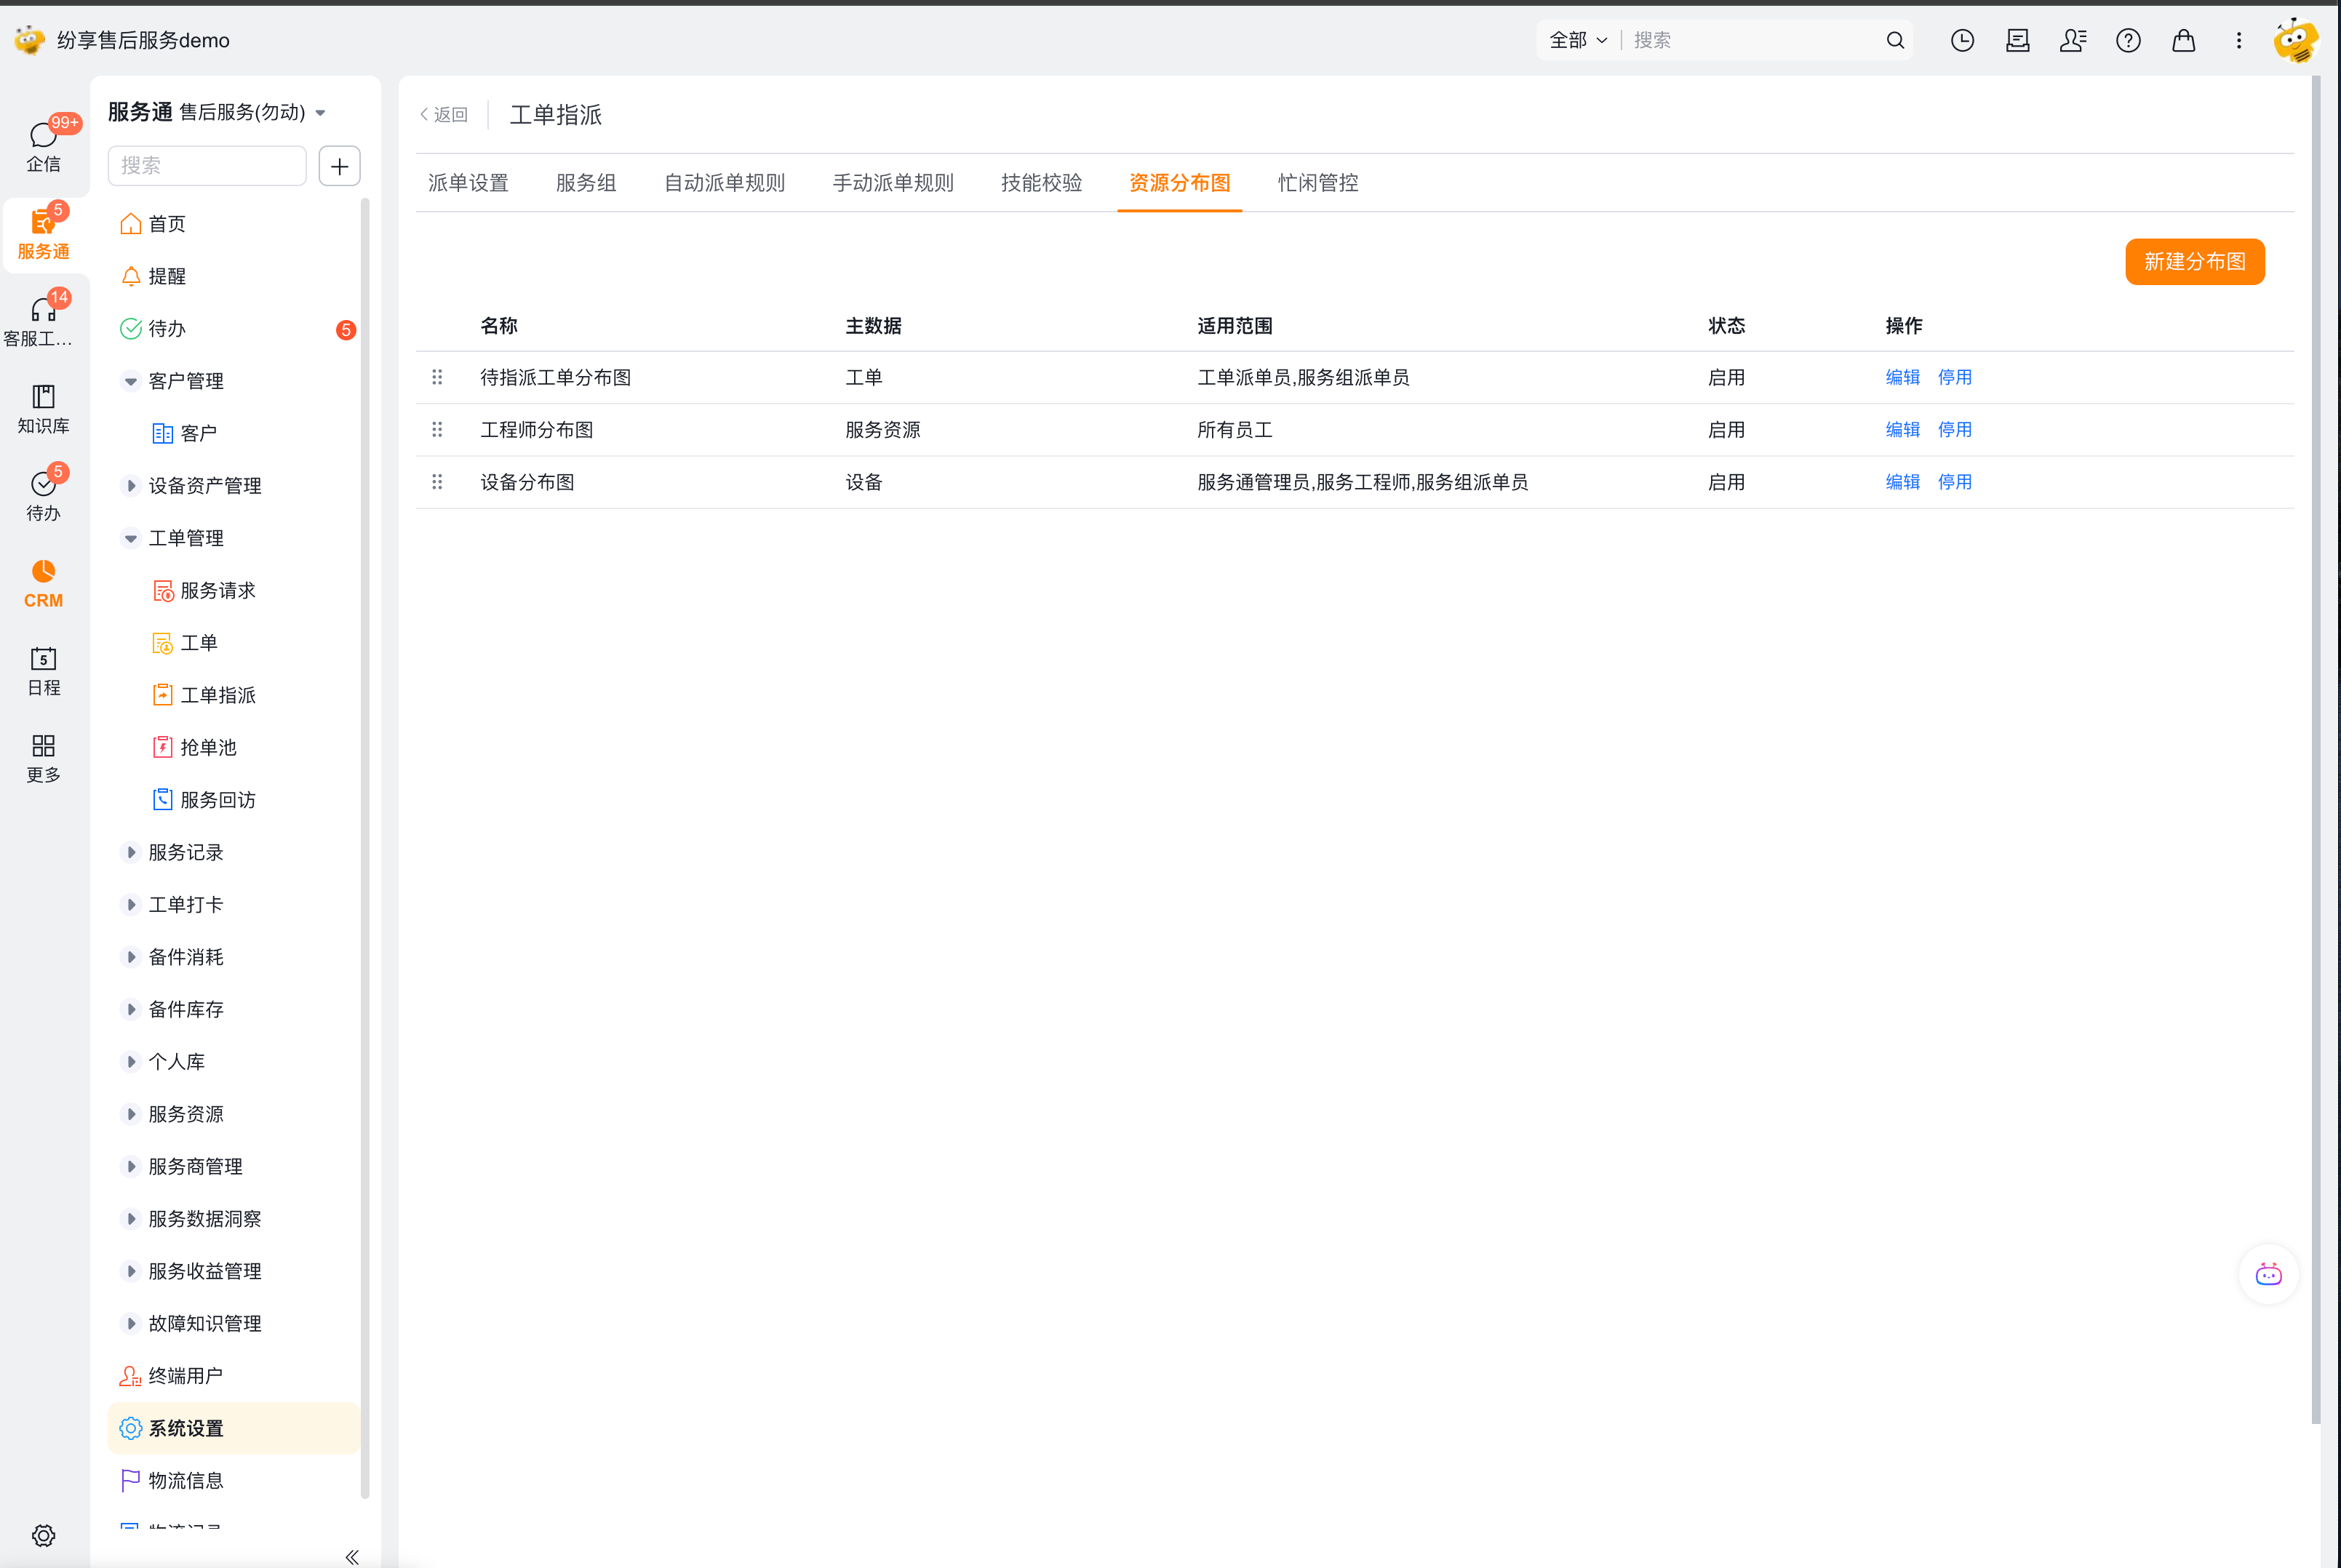Open settings gear at bottom-left corner
Image resolution: width=2341 pixels, height=1568 pixels.
coord(43,1535)
